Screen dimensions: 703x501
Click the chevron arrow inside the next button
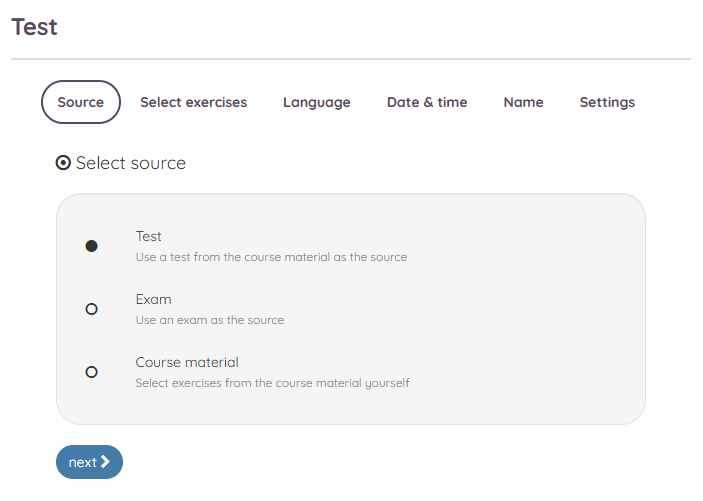point(105,462)
